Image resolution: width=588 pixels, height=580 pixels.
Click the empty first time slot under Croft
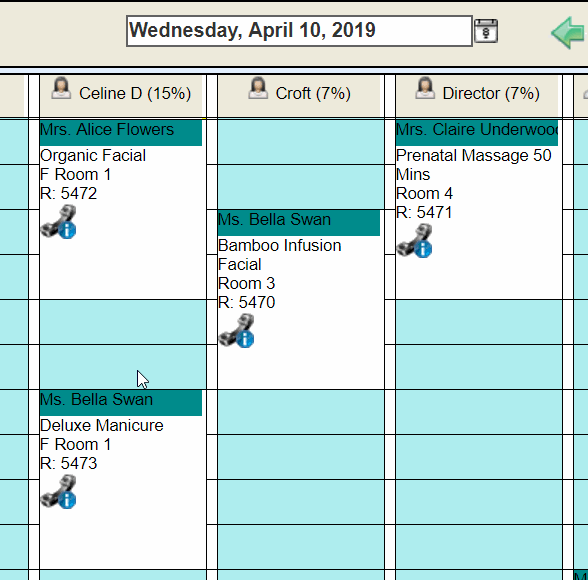(301, 142)
